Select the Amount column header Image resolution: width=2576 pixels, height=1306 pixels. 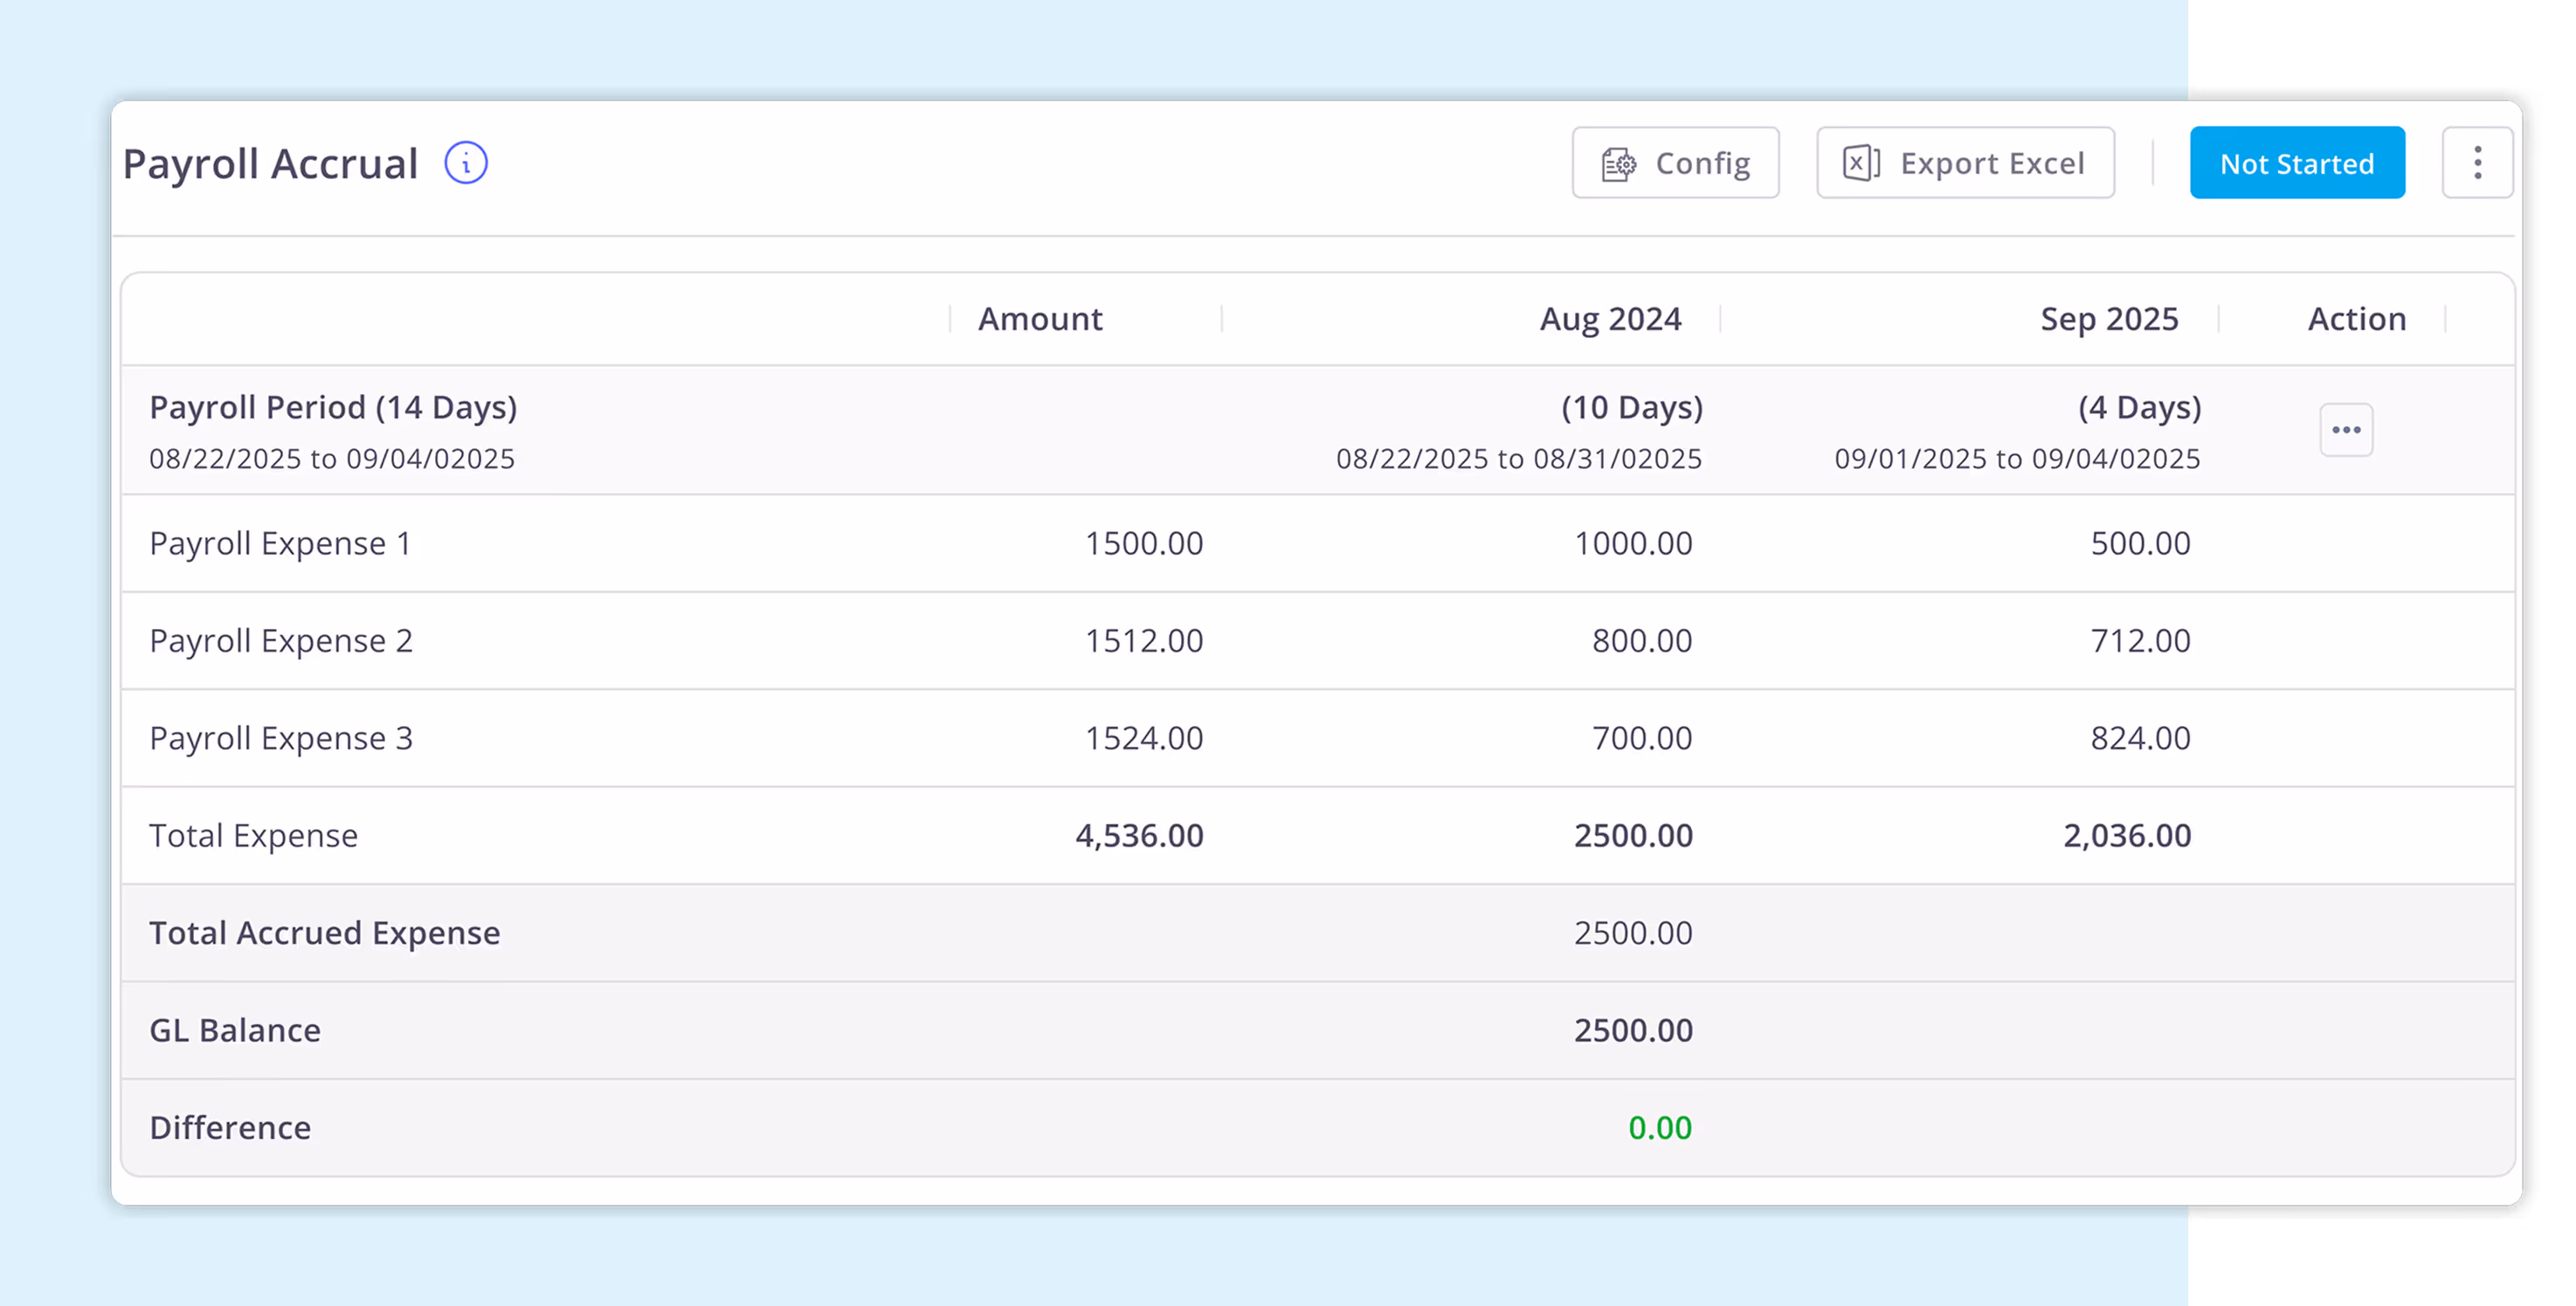point(1040,318)
